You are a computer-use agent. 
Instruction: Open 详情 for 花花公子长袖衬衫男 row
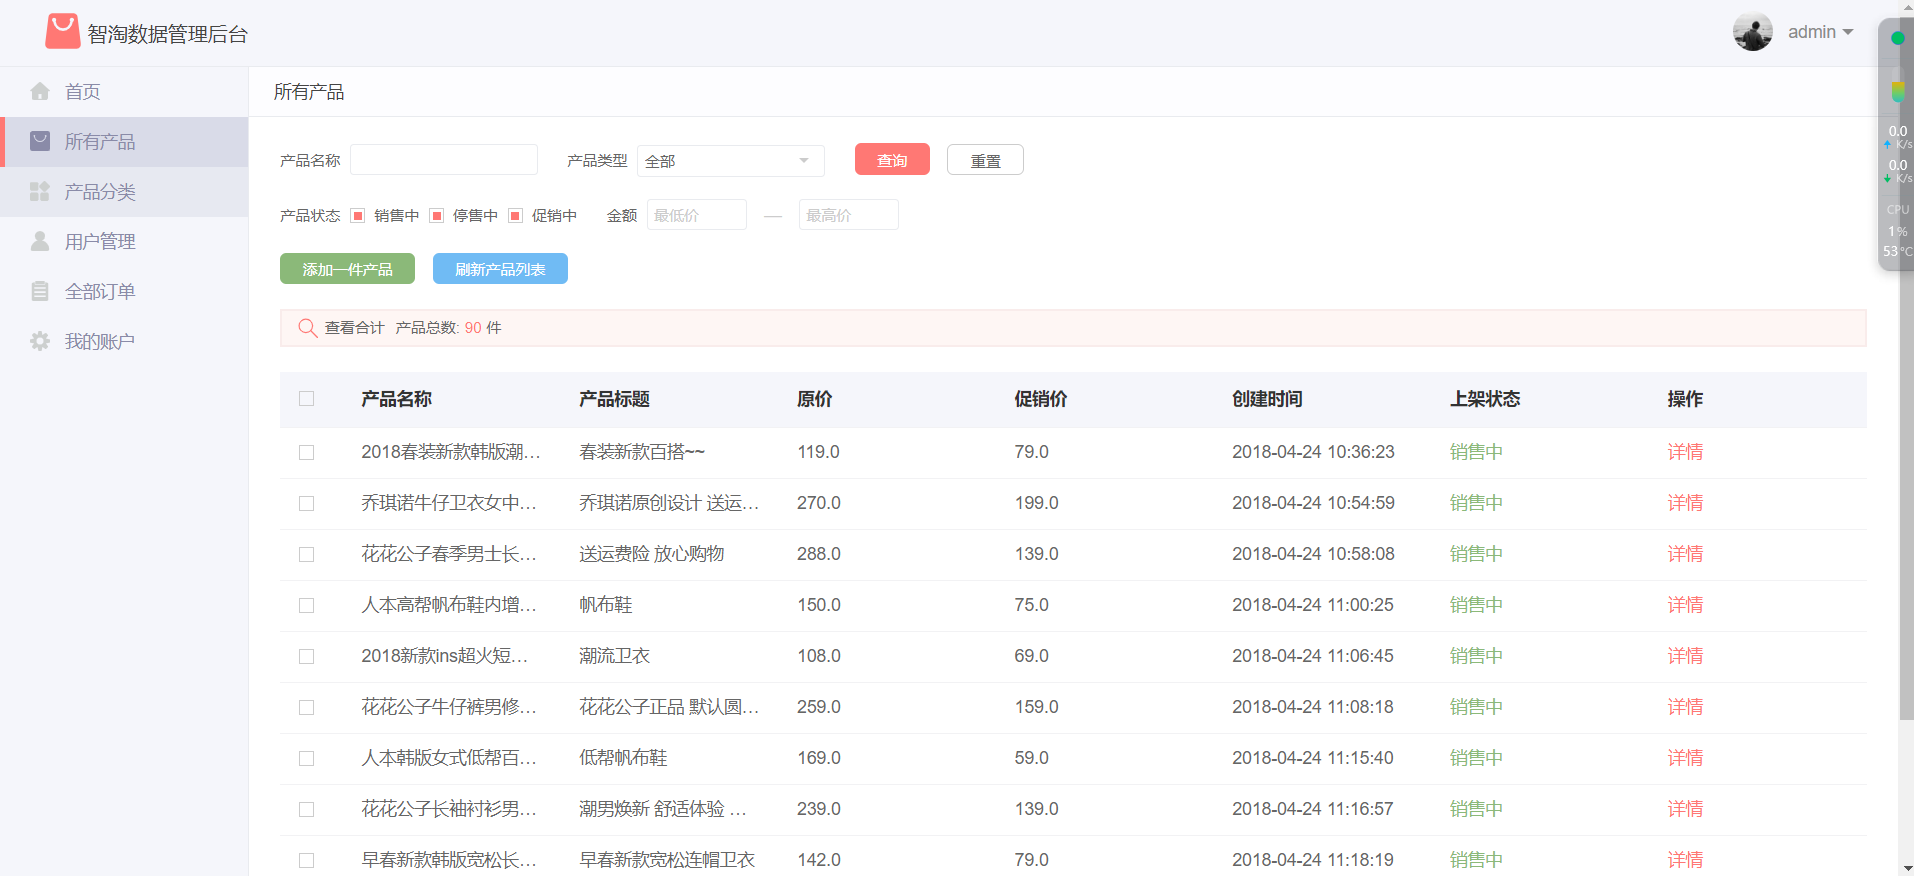[1685, 809]
